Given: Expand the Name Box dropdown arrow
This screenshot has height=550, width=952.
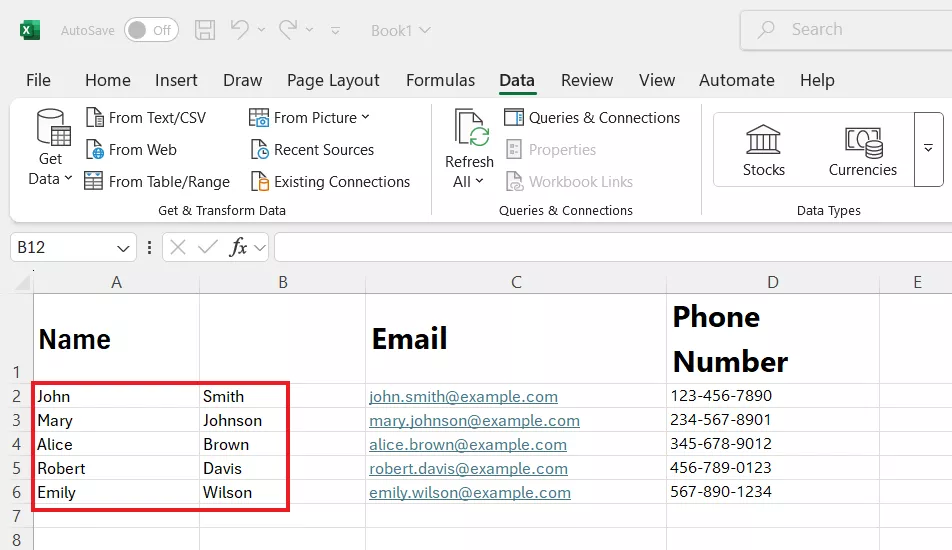Looking at the screenshot, I should 124,248.
